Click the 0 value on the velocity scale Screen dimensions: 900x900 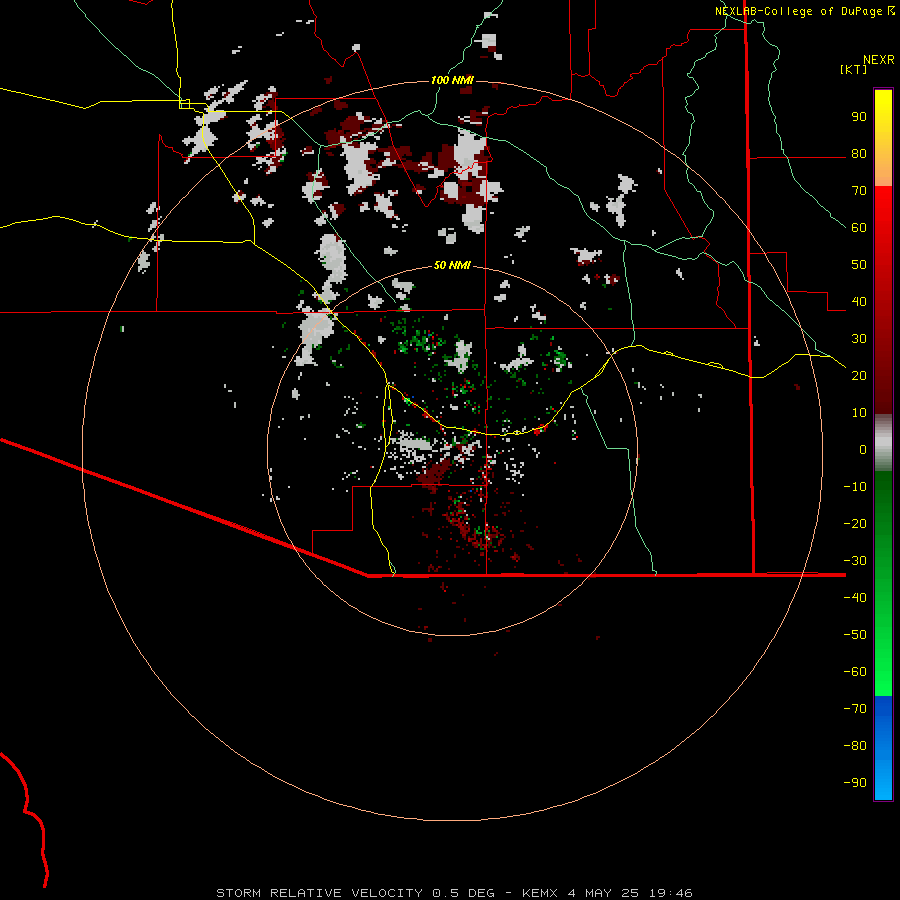[863, 449]
